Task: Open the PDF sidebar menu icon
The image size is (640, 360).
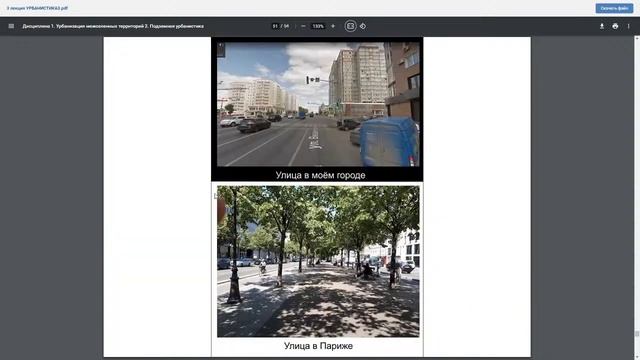Action: point(11,26)
